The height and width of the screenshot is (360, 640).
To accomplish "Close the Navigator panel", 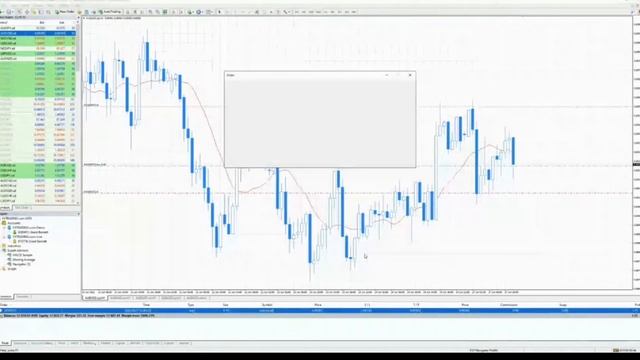I will (x=78, y=214).
